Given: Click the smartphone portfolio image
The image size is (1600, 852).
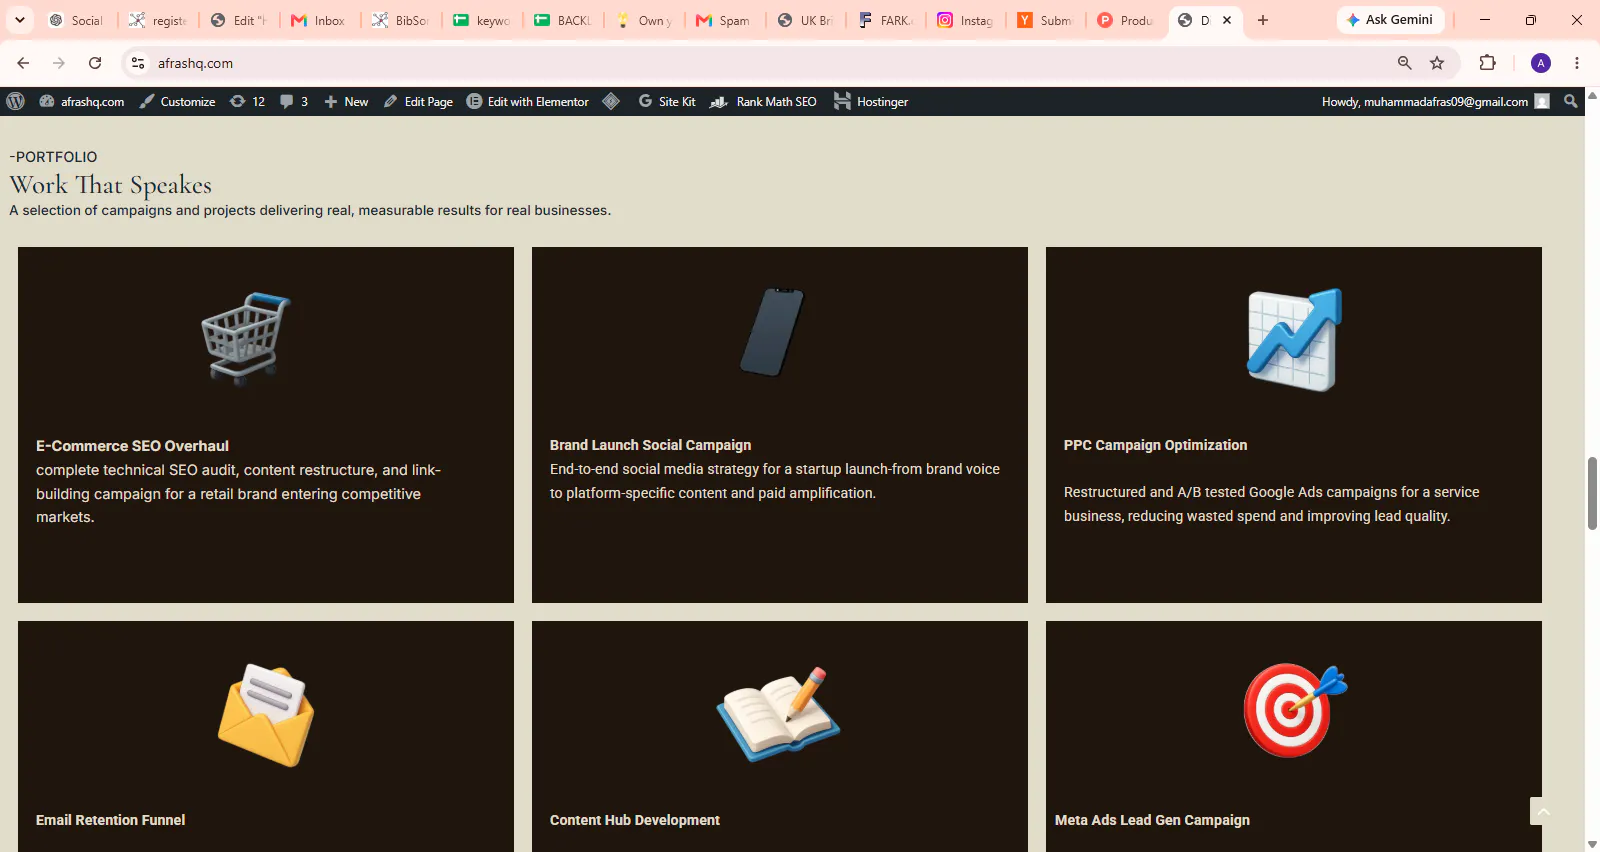Looking at the screenshot, I should (x=772, y=332).
